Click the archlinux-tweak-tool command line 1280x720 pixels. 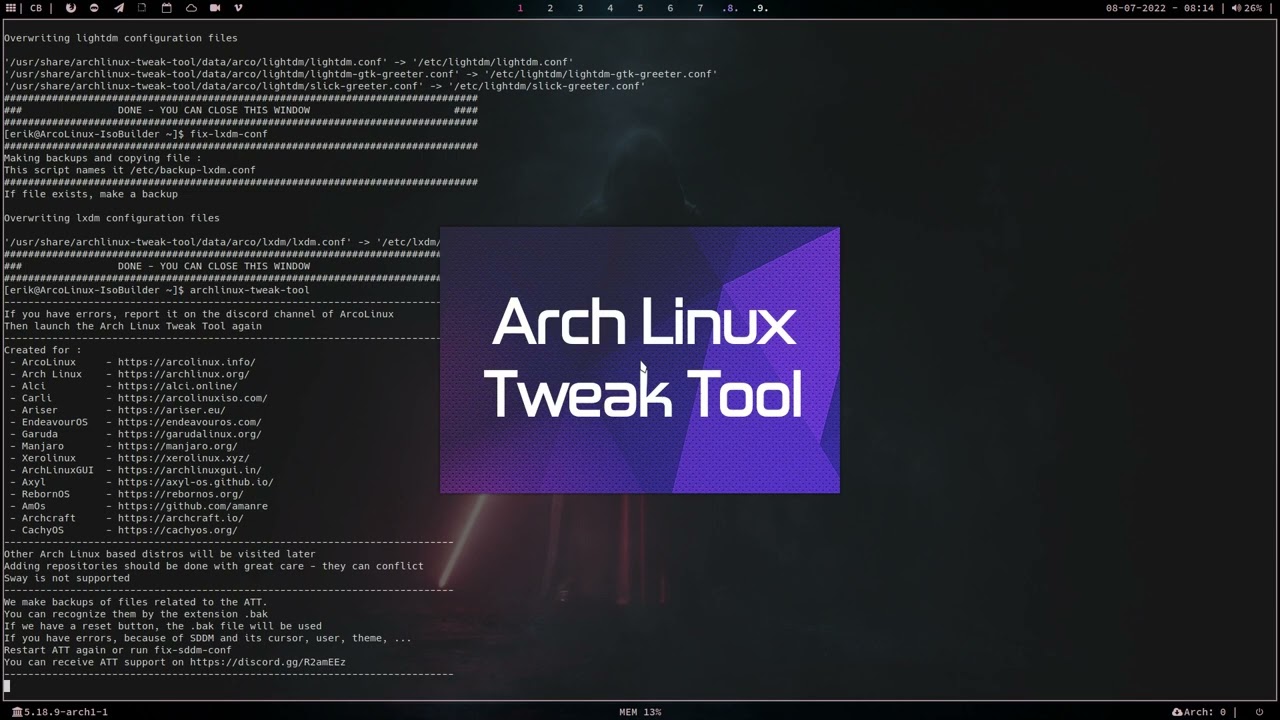click(157, 290)
